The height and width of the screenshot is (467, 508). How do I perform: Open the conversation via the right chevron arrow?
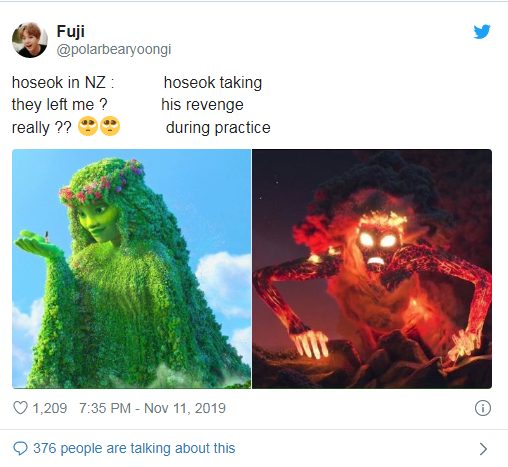483,449
